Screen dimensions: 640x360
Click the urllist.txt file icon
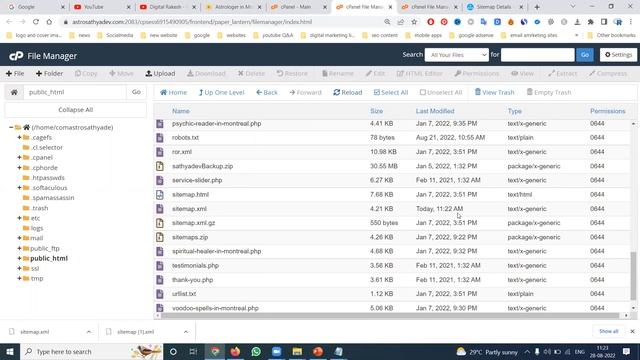click(x=160, y=294)
